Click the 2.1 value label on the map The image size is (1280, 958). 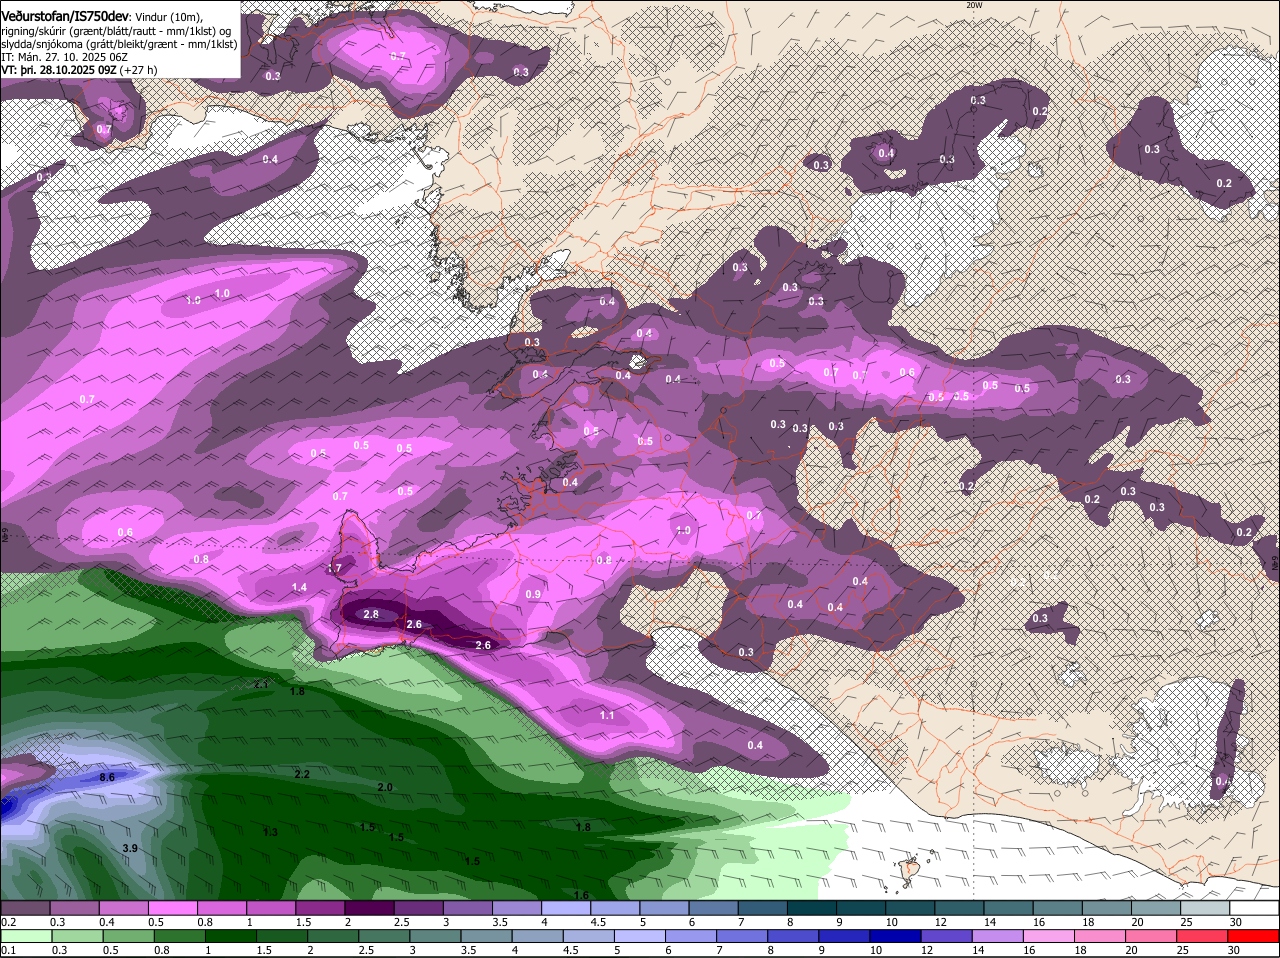(261, 684)
